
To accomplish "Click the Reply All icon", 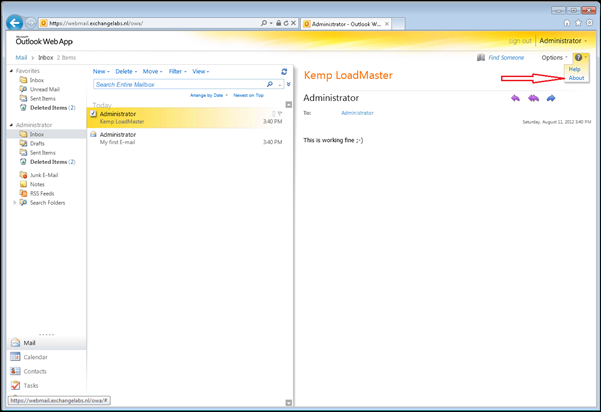I will point(533,98).
